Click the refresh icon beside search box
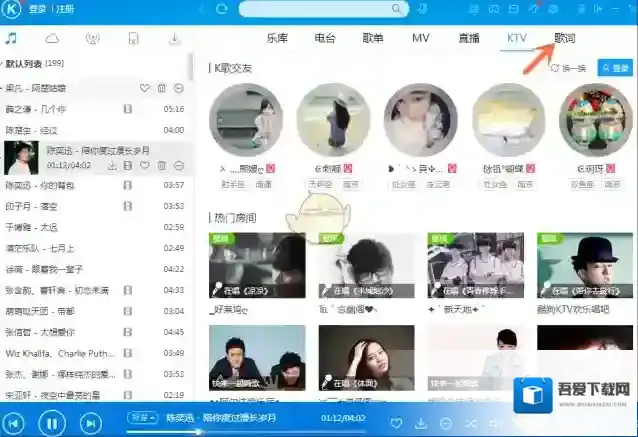 [222, 9]
